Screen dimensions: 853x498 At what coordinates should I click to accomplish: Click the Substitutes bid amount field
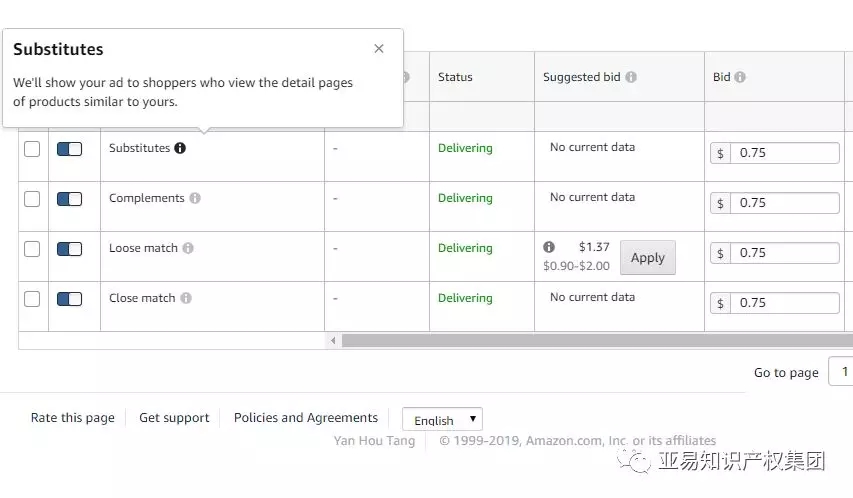(784, 153)
